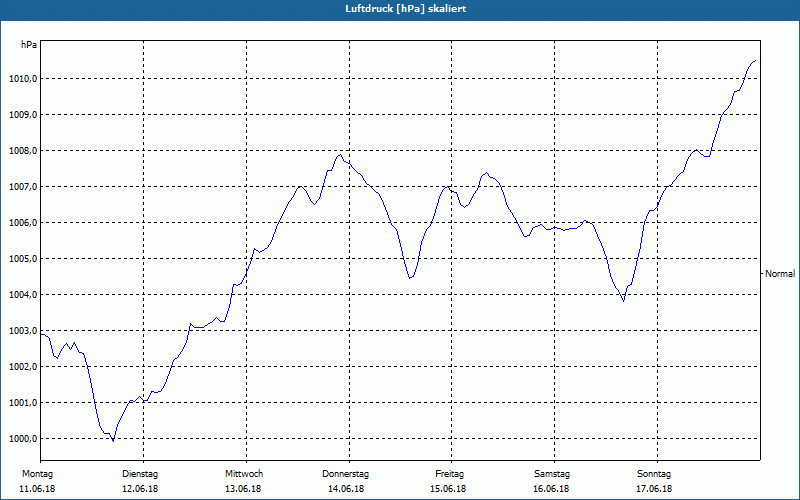800x500 pixels.
Task: Click the "Dienstag" day label
Action: point(140,474)
